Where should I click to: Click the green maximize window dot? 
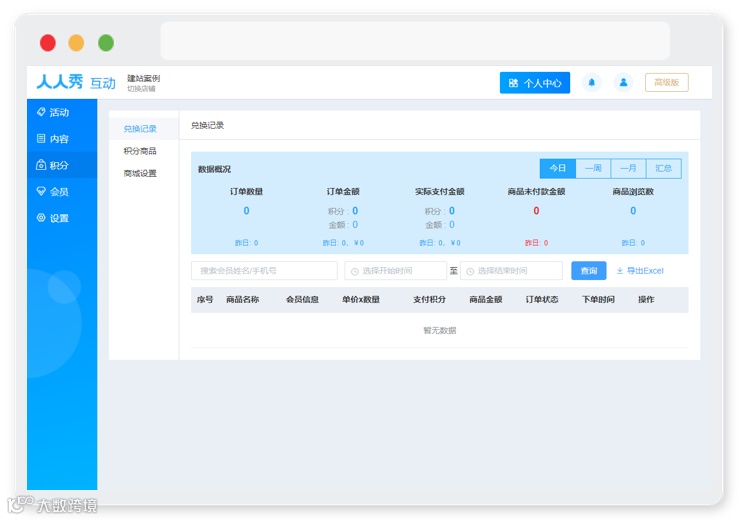coord(106,43)
